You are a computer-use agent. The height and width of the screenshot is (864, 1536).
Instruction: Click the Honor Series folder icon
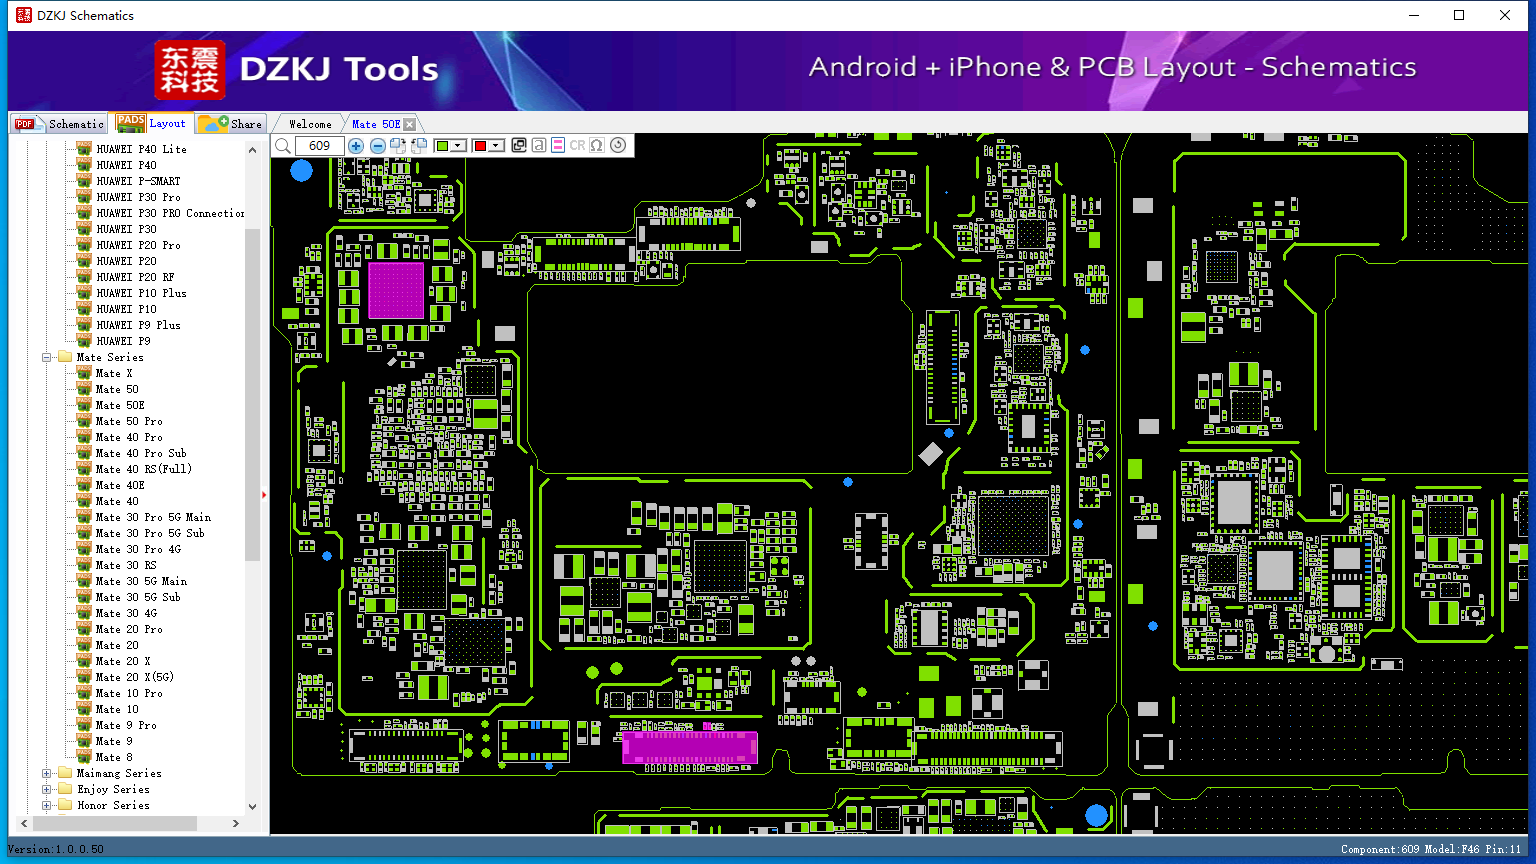tap(65, 805)
